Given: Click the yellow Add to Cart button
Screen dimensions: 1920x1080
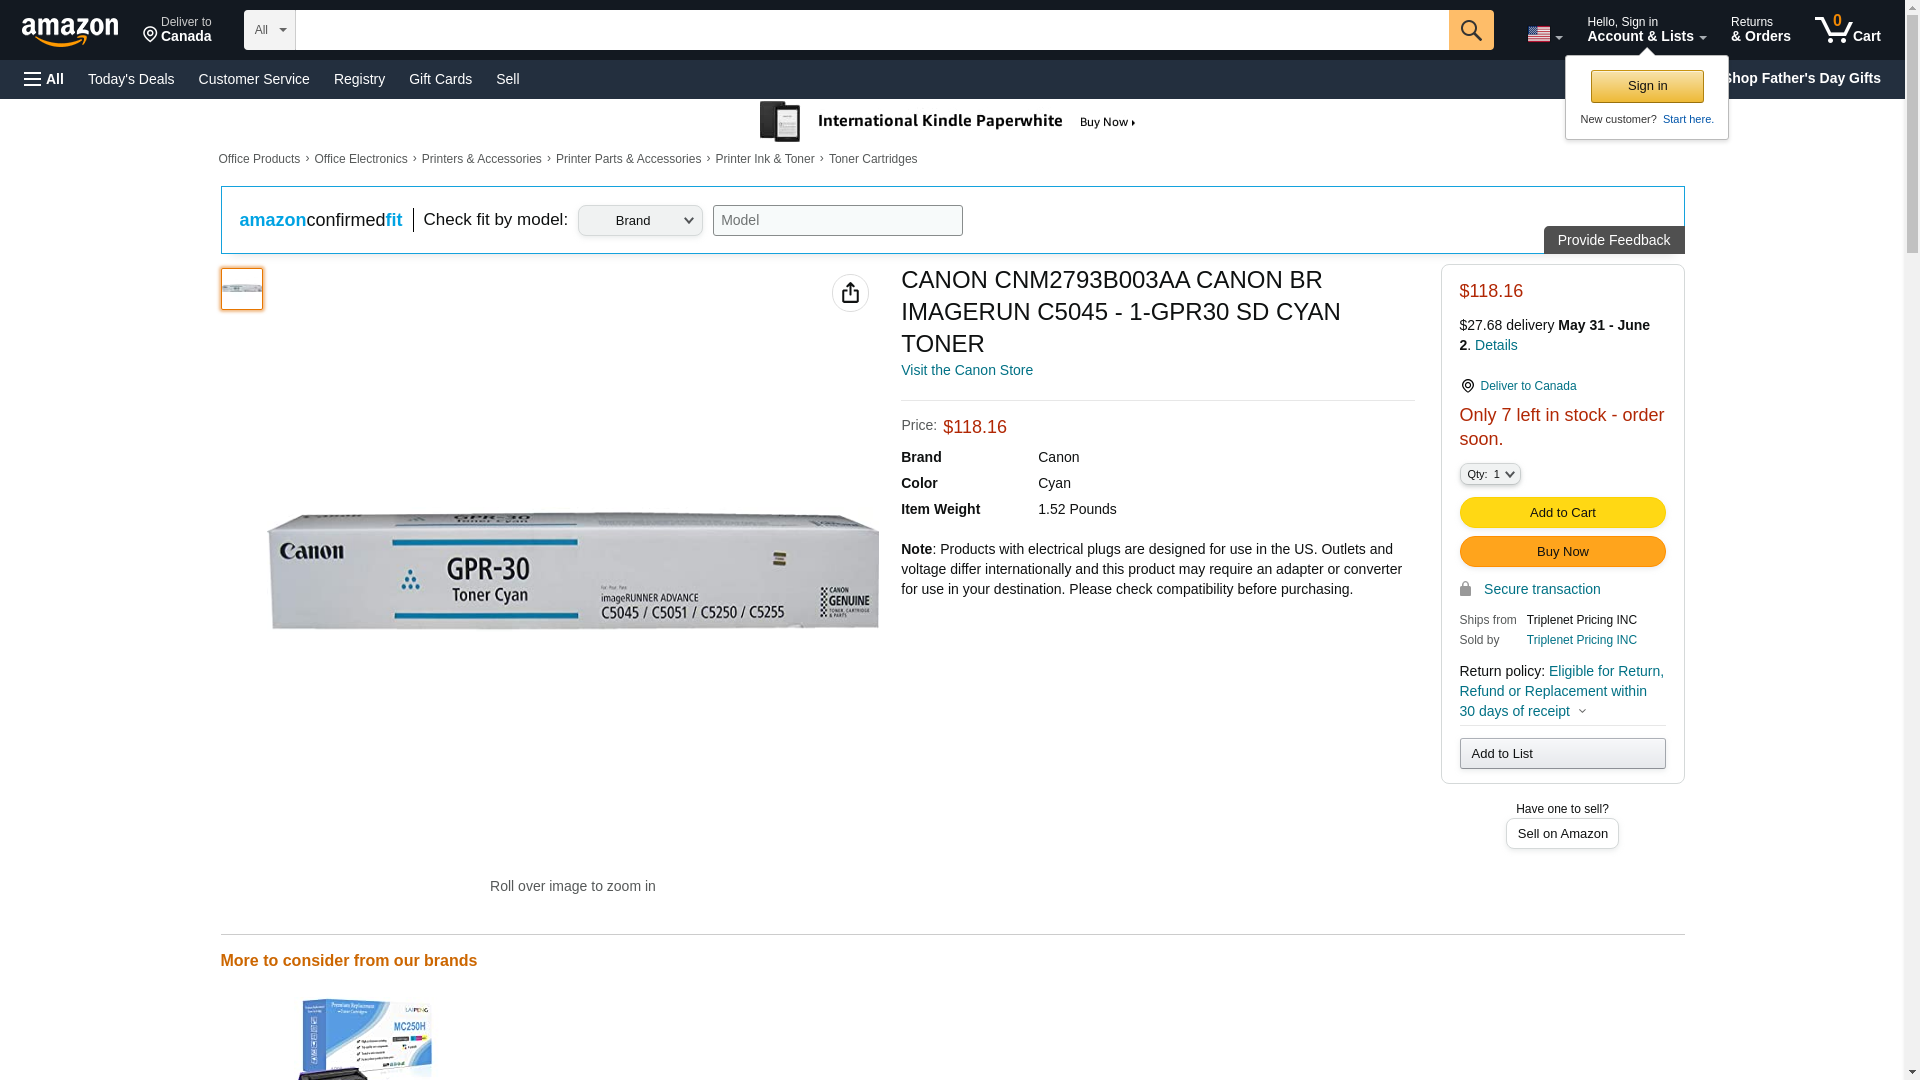Looking at the screenshot, I should (1561, 513).
